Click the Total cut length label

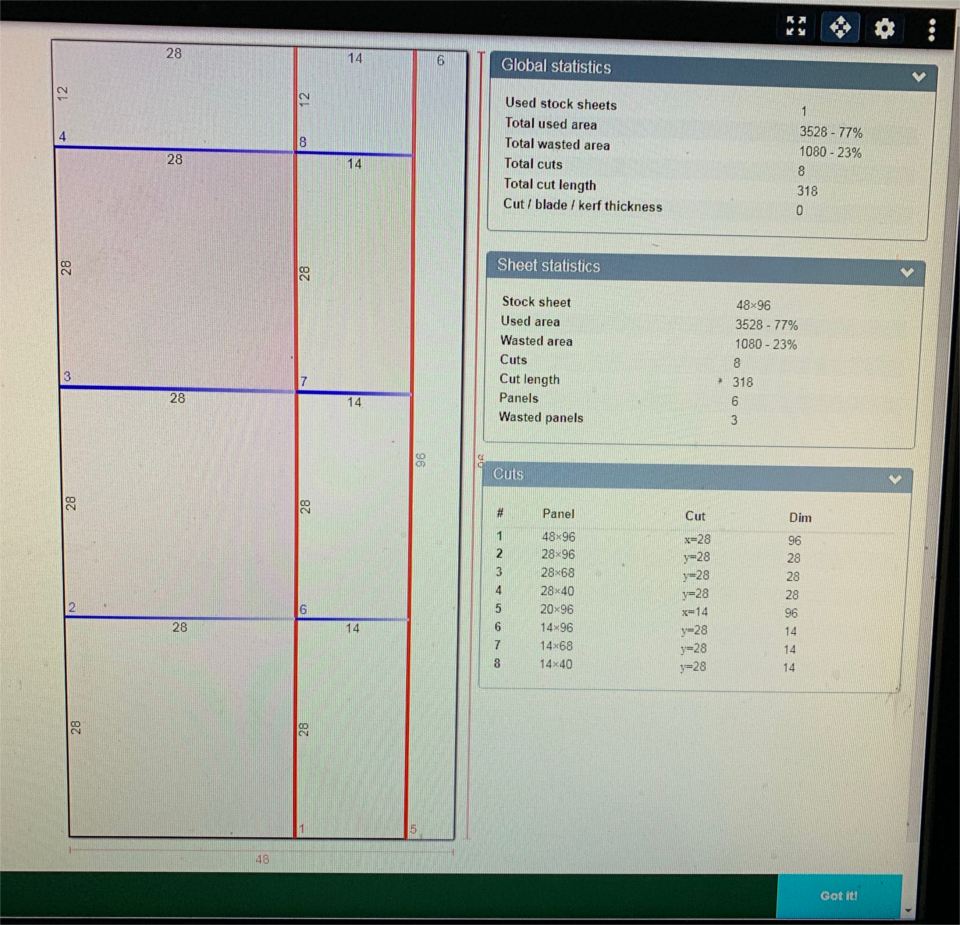pos(549,184)
